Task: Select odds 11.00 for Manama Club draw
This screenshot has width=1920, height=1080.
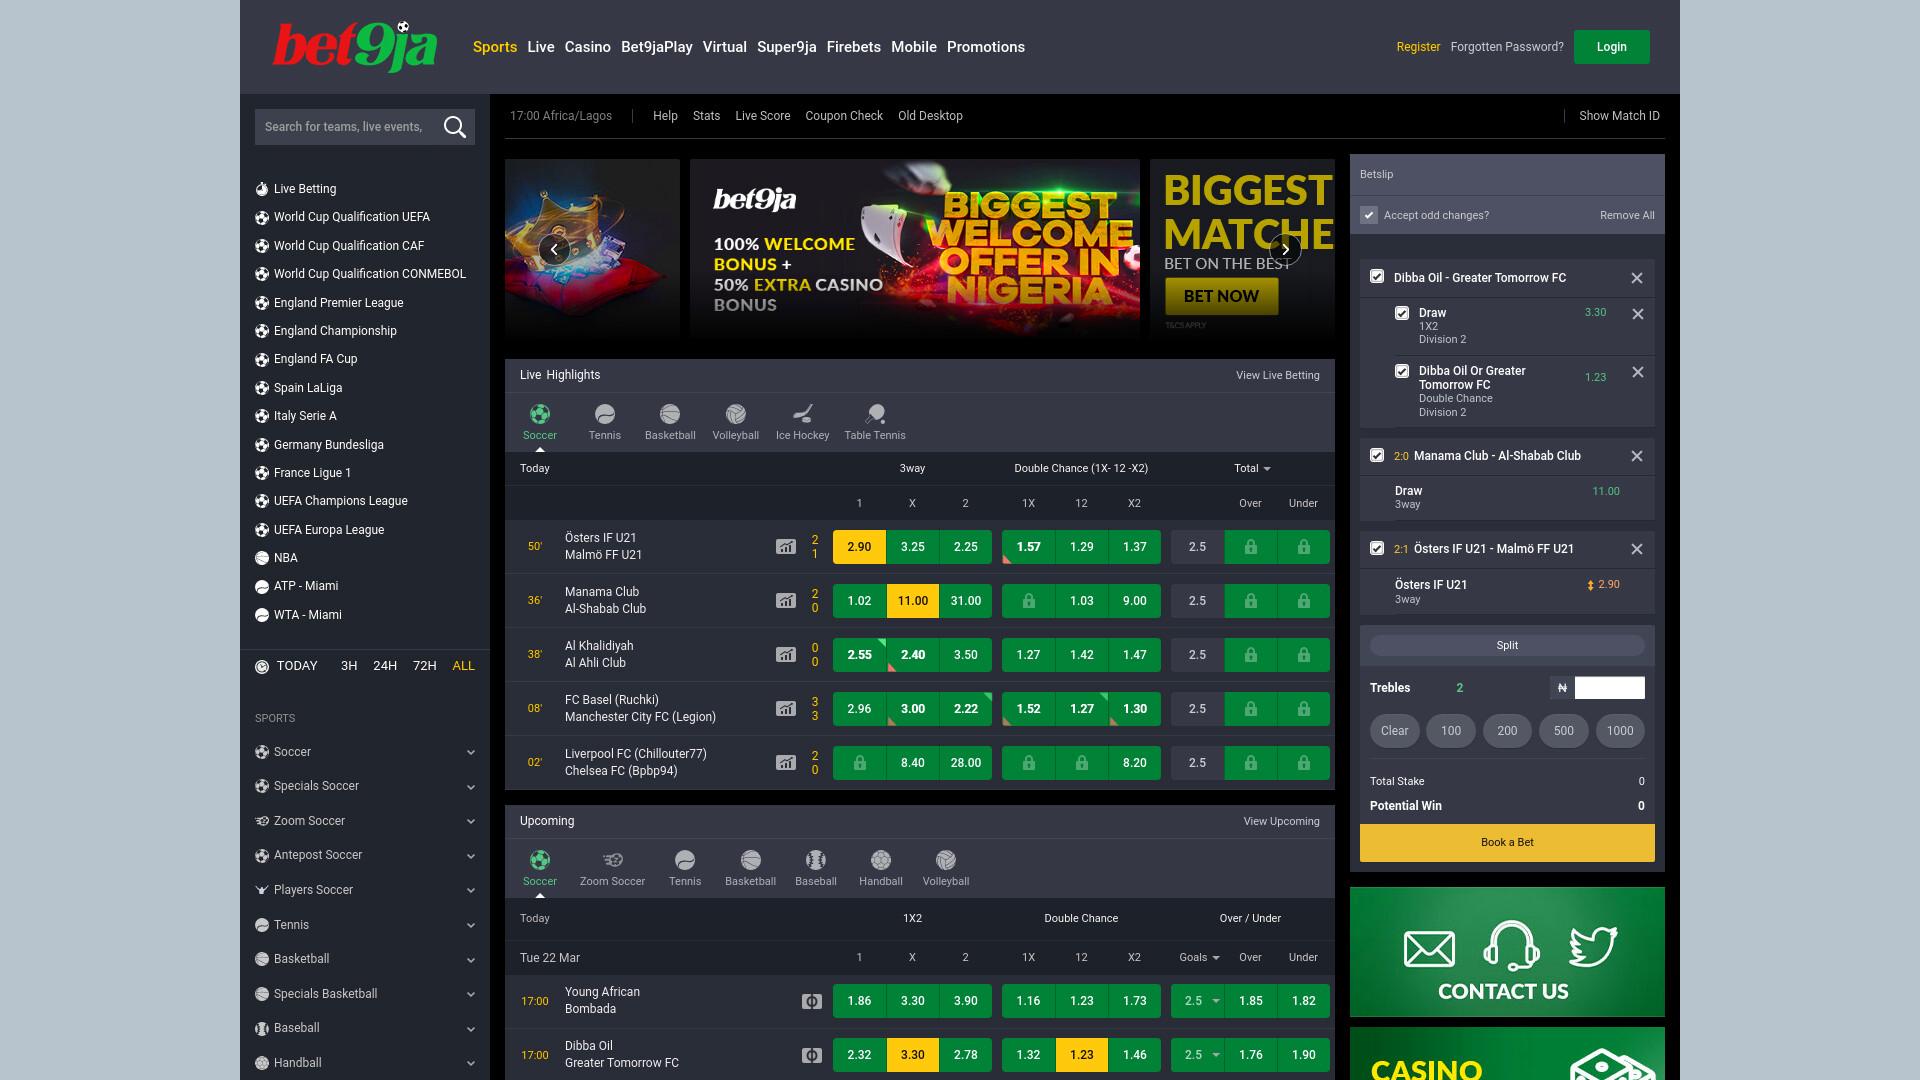Action: tap(913, 601)
